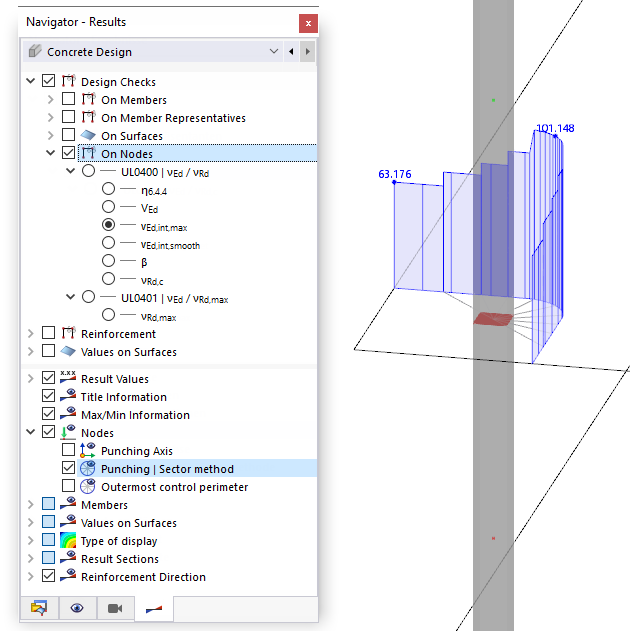Collapse the UL0400 check group
Viewport: 630px width, 631px height.
(70, 171)
